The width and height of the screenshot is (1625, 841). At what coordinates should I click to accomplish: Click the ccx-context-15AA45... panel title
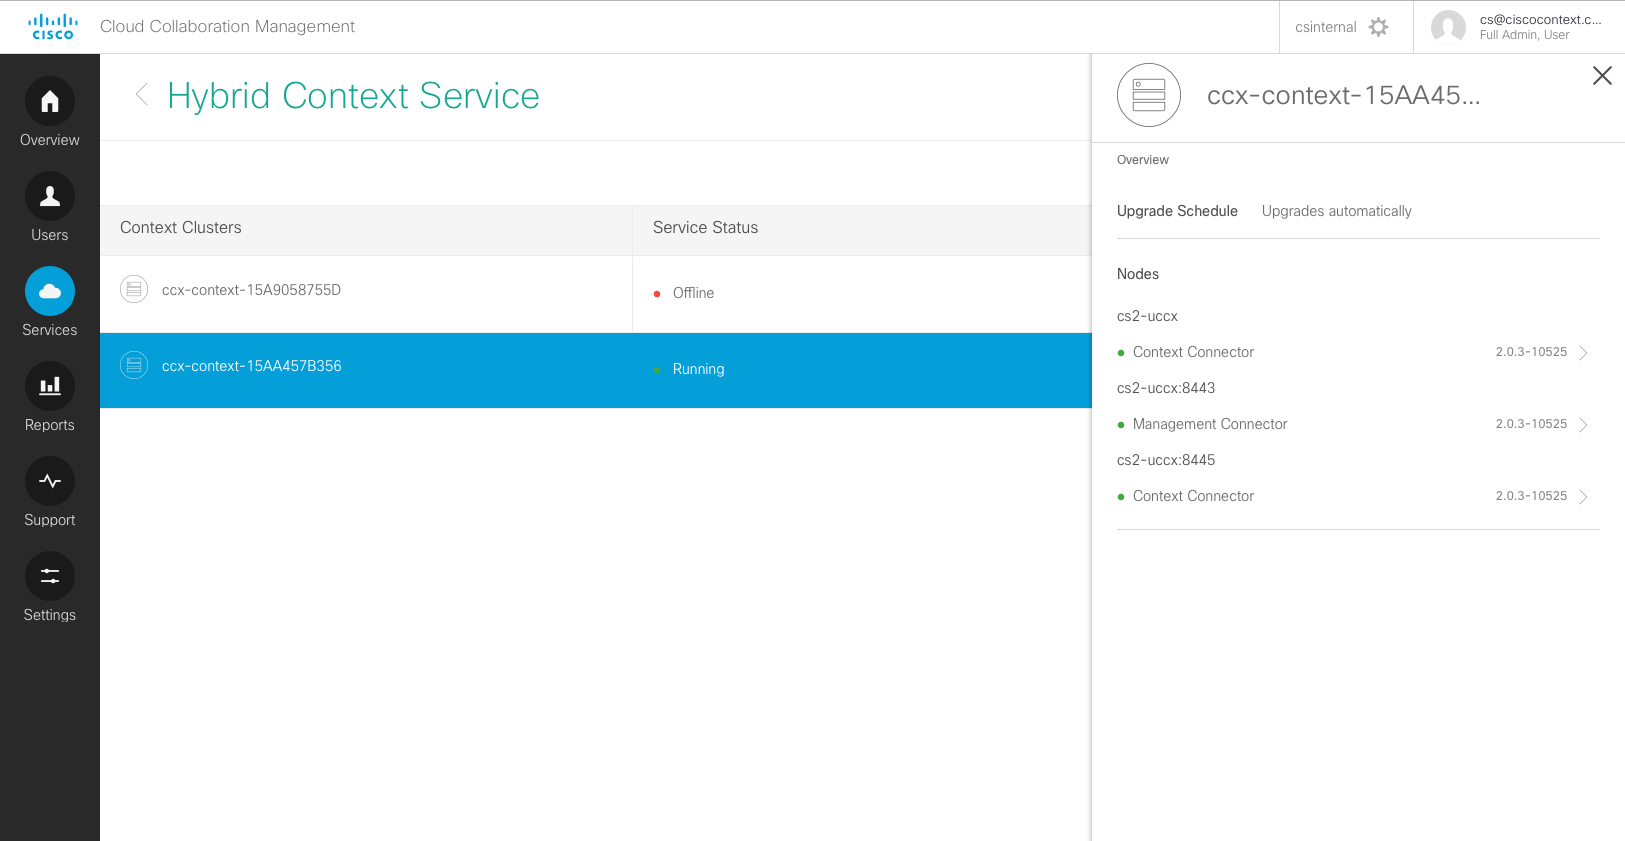pyautogui.click(x=1343, y=95)
